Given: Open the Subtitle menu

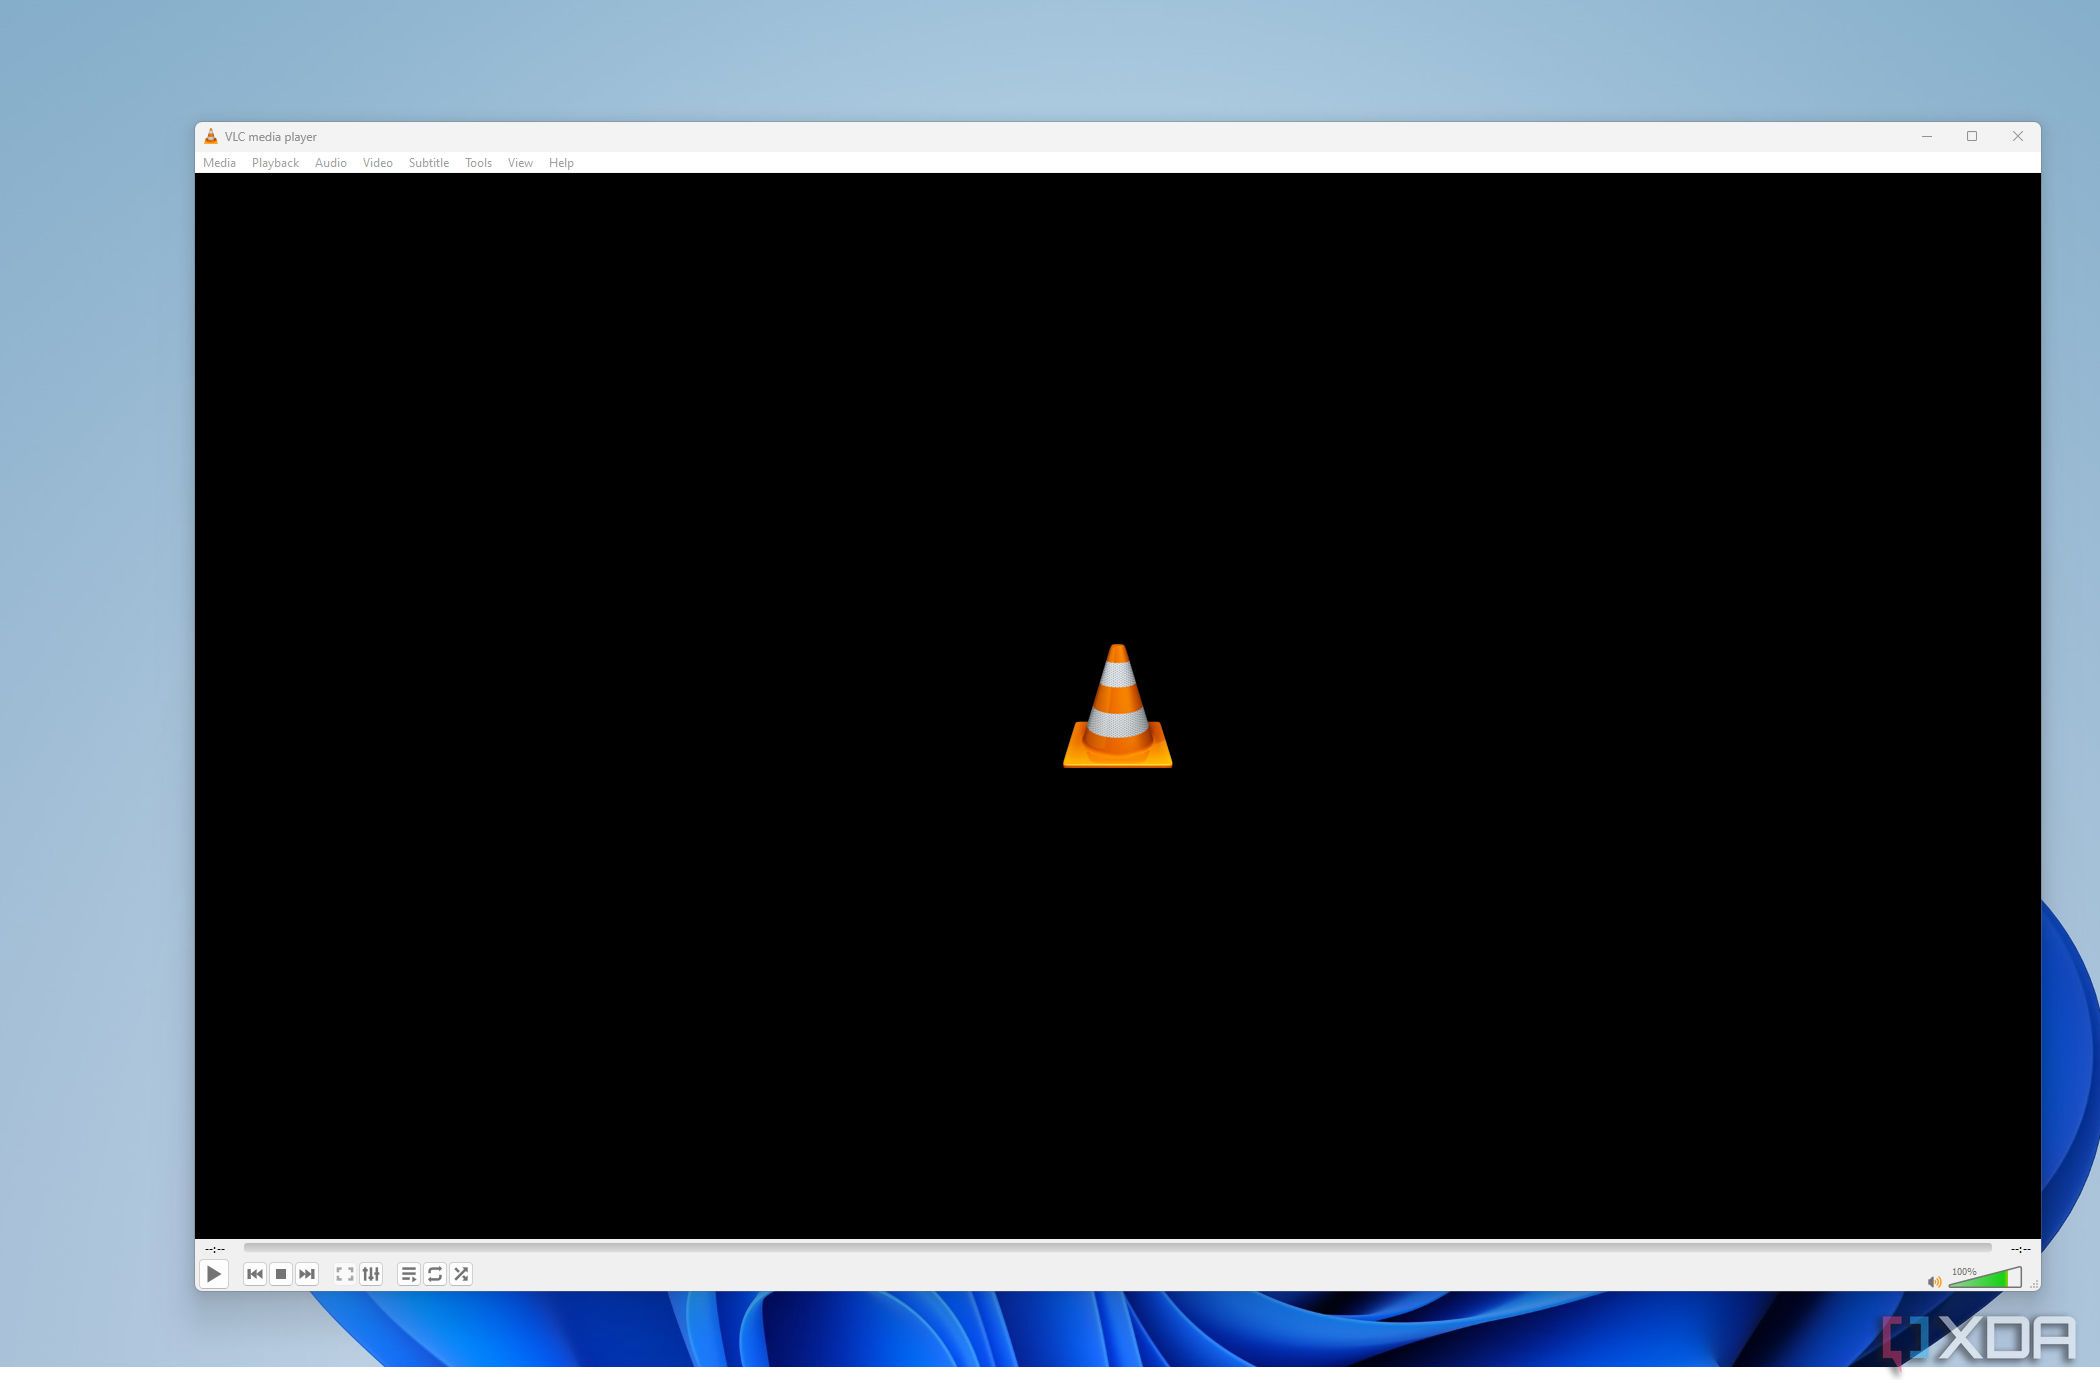Looking at the screenshot, I should (x=428, y=162).
